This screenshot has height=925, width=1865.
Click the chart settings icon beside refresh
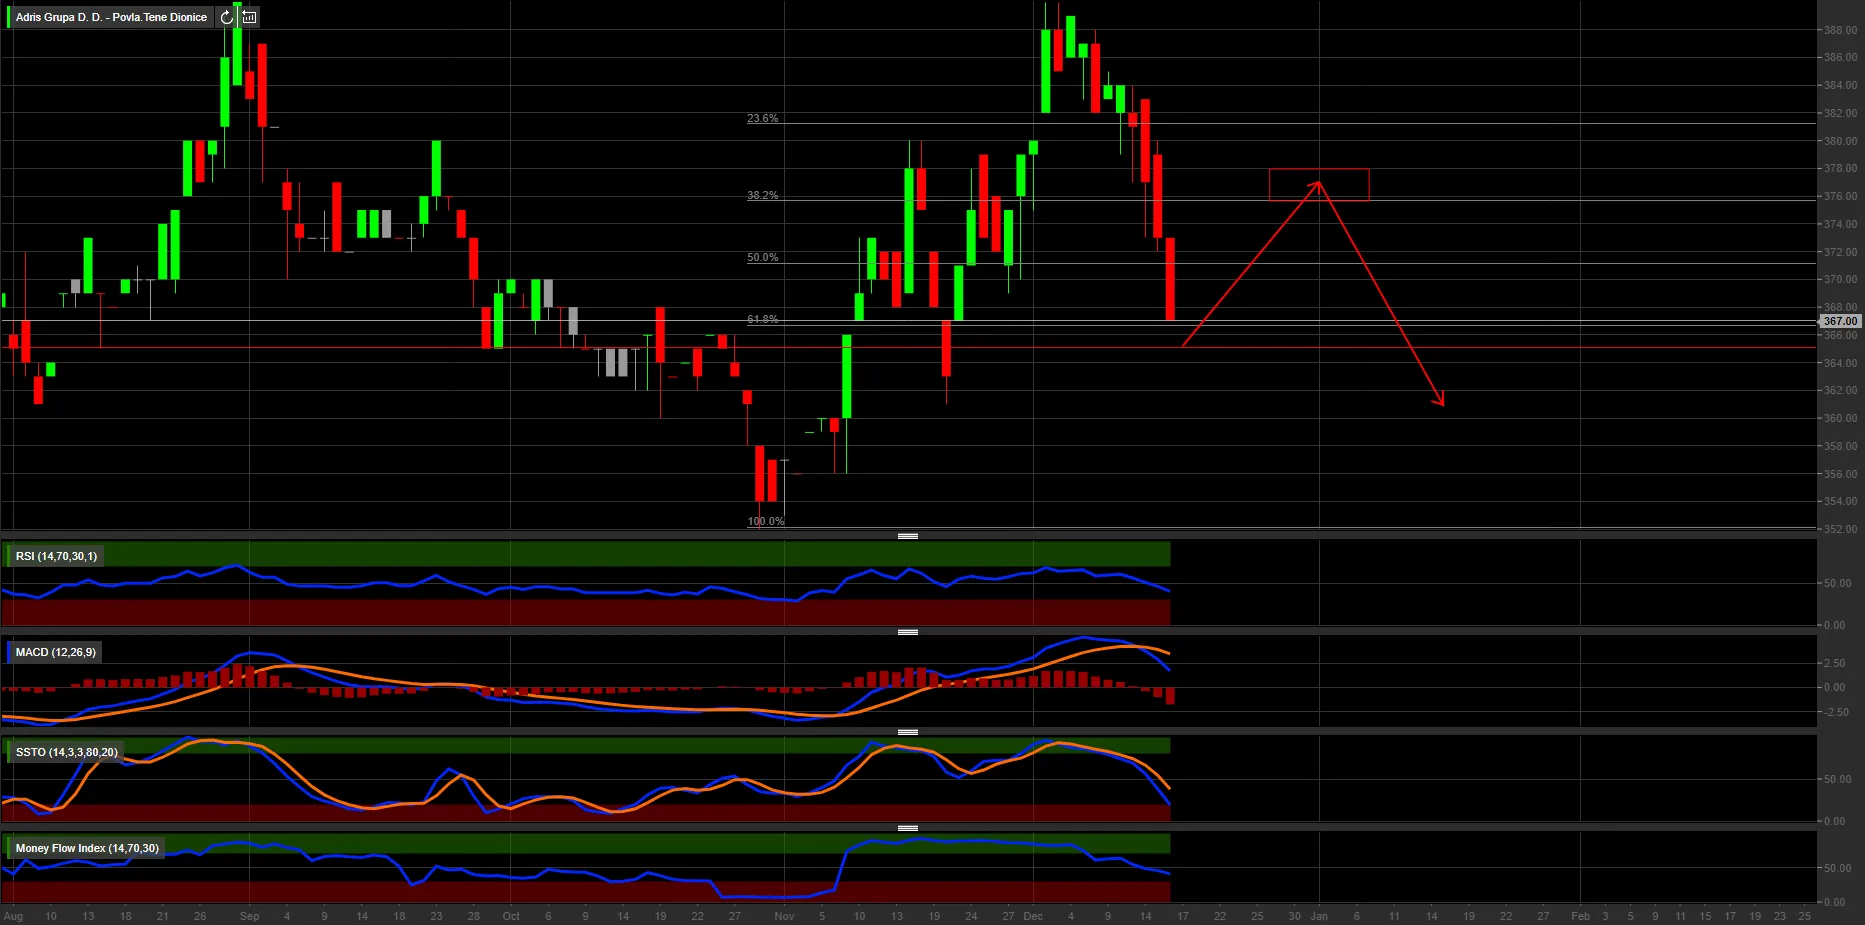coord(249,17)
